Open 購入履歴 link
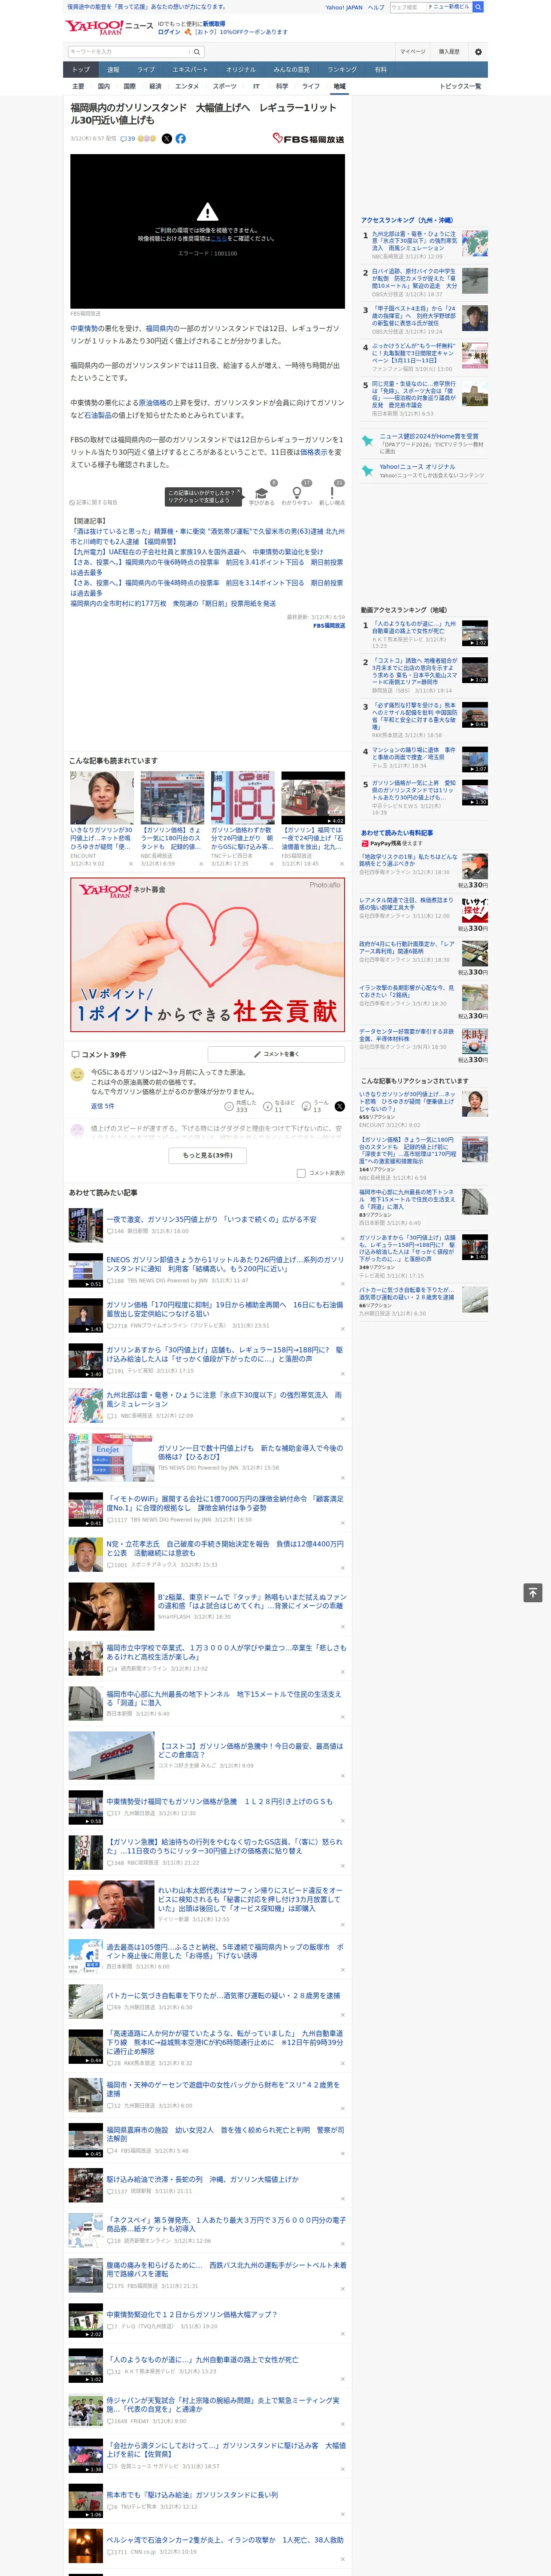Viewport: 551px width, 2576px height. point(449,51)
